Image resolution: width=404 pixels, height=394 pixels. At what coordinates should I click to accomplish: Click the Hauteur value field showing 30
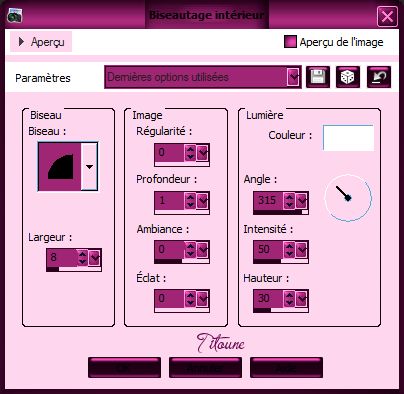(268, 298)
